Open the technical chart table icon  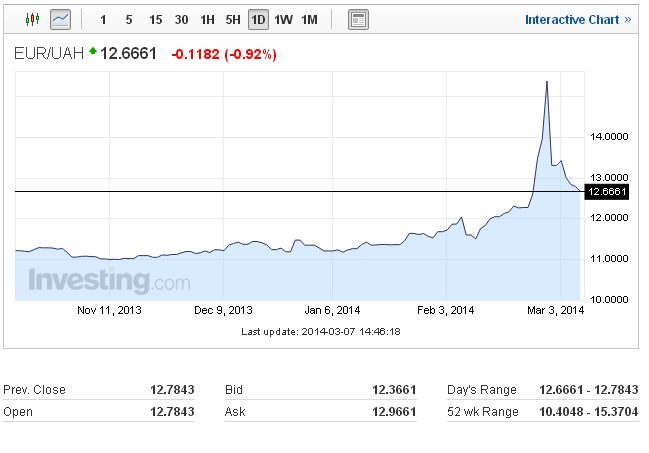358,19
